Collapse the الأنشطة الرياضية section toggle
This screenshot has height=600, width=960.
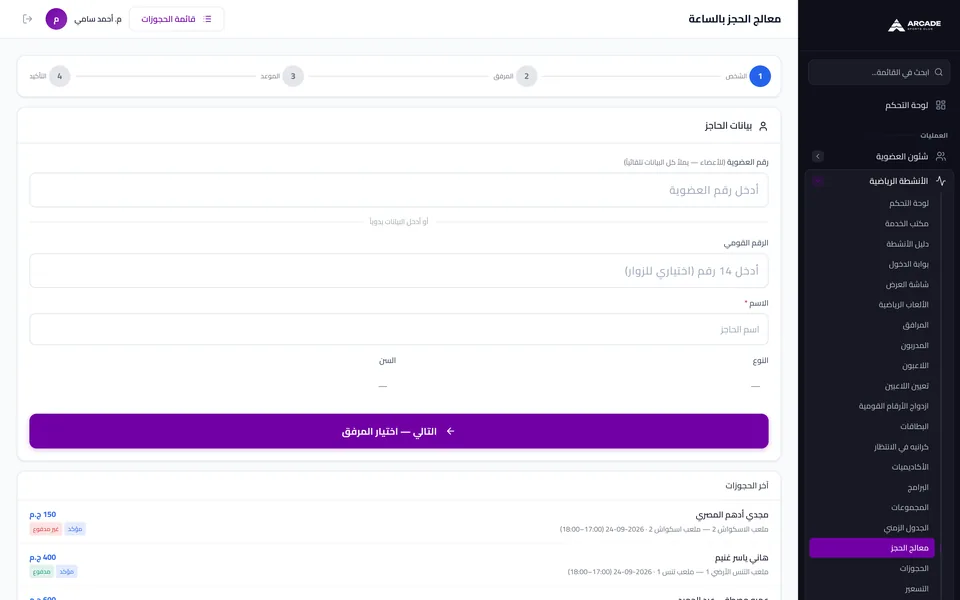[818, 181]
